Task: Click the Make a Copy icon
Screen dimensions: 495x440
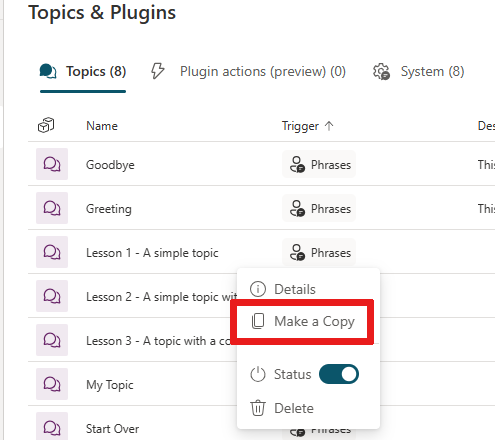Action: click(x=258, y=321)
